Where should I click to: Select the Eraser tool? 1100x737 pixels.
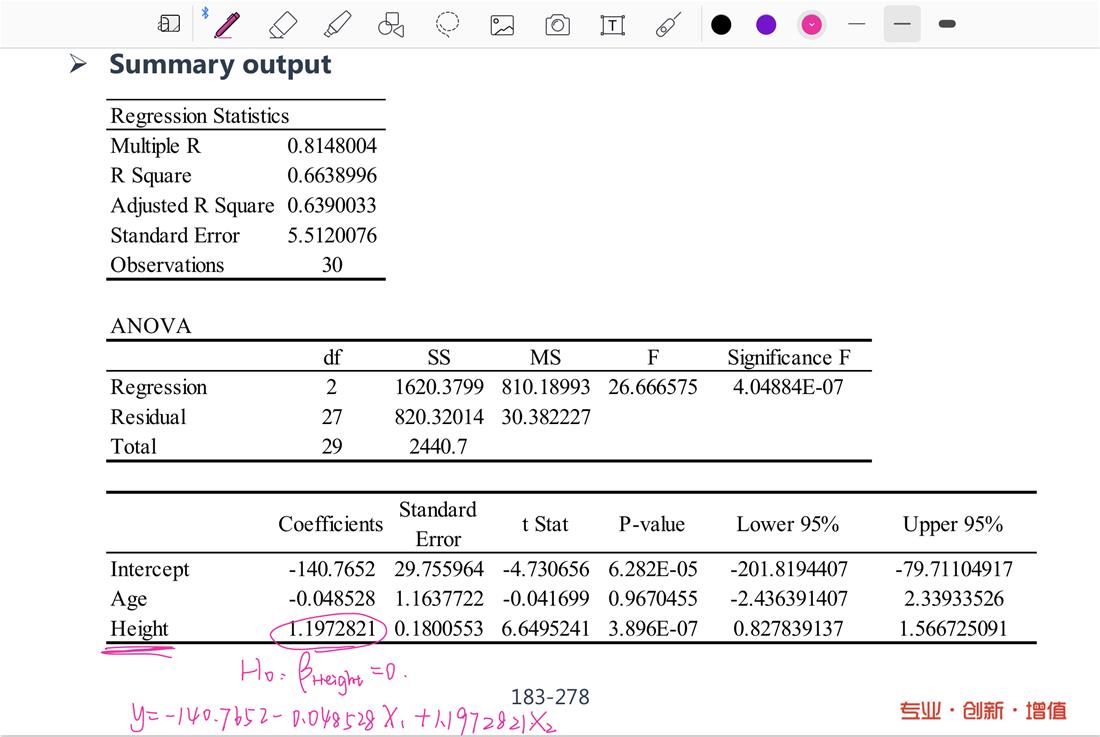pos(283,24)
